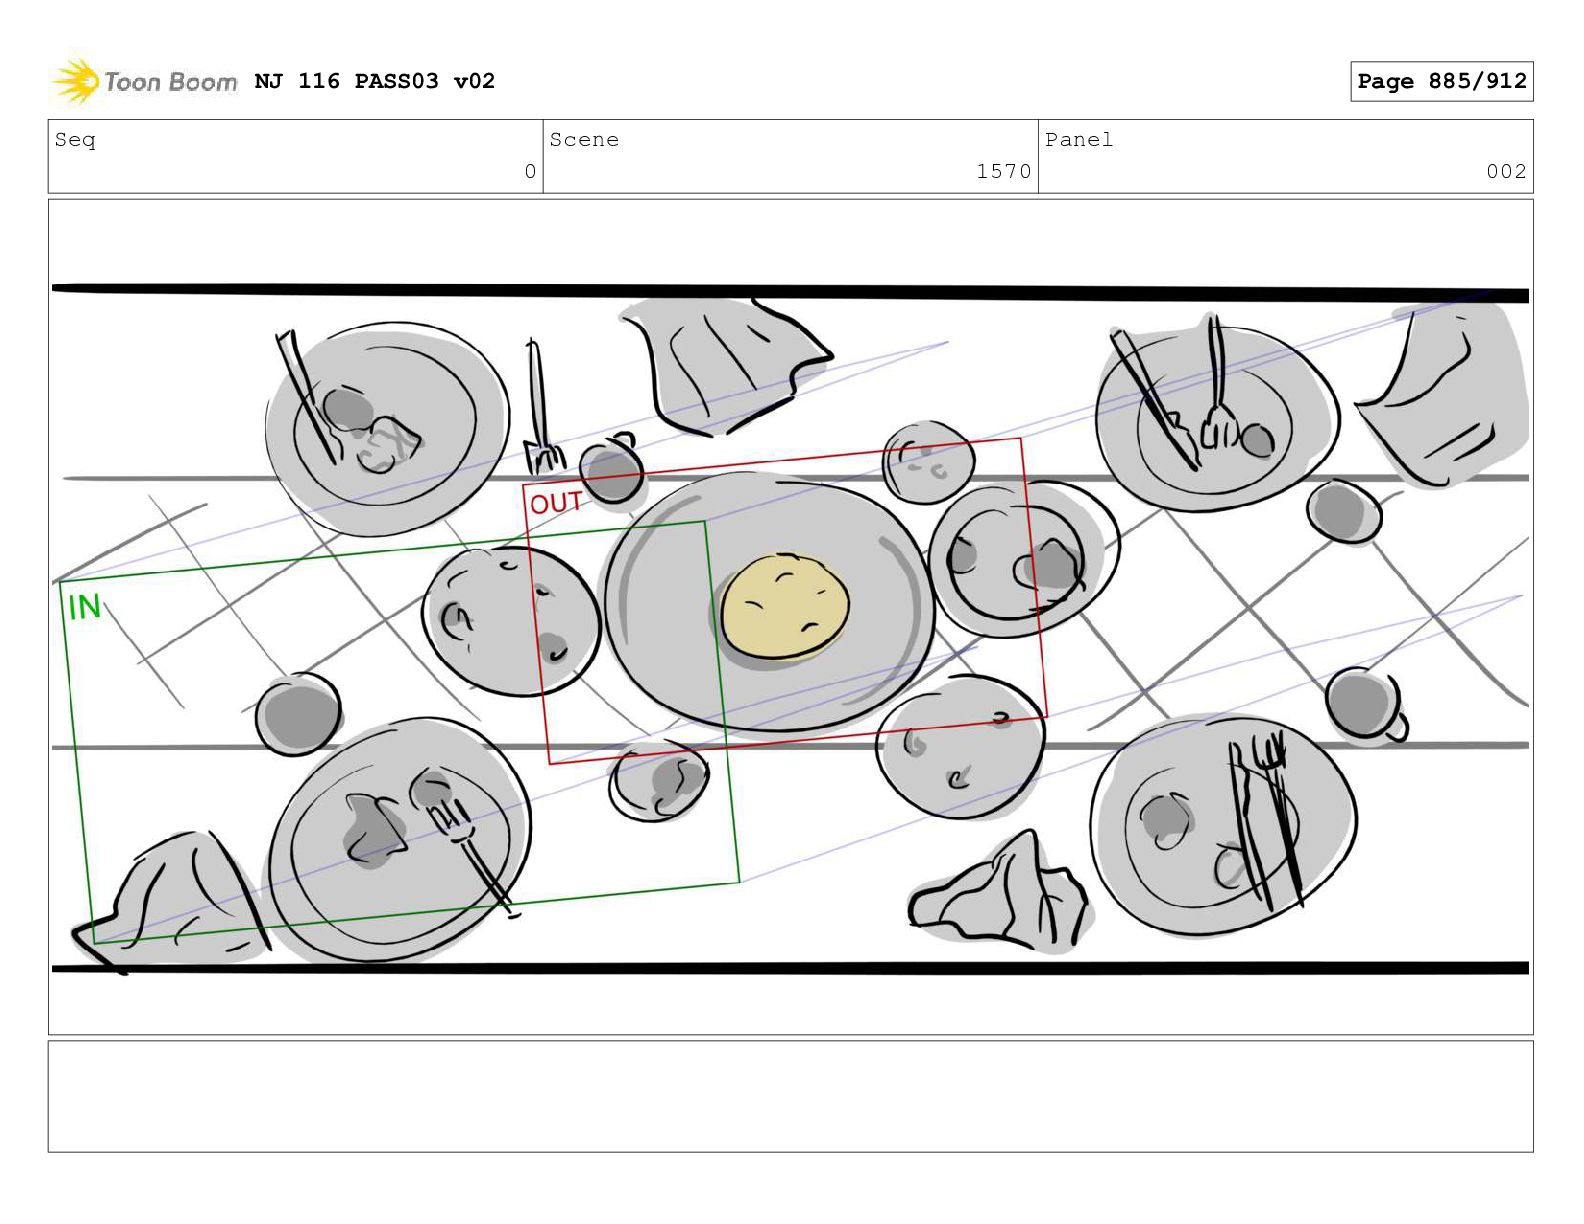Click the Page 885/912 box
This screenshot has height=1224, width=1584.
[1441, 82]
